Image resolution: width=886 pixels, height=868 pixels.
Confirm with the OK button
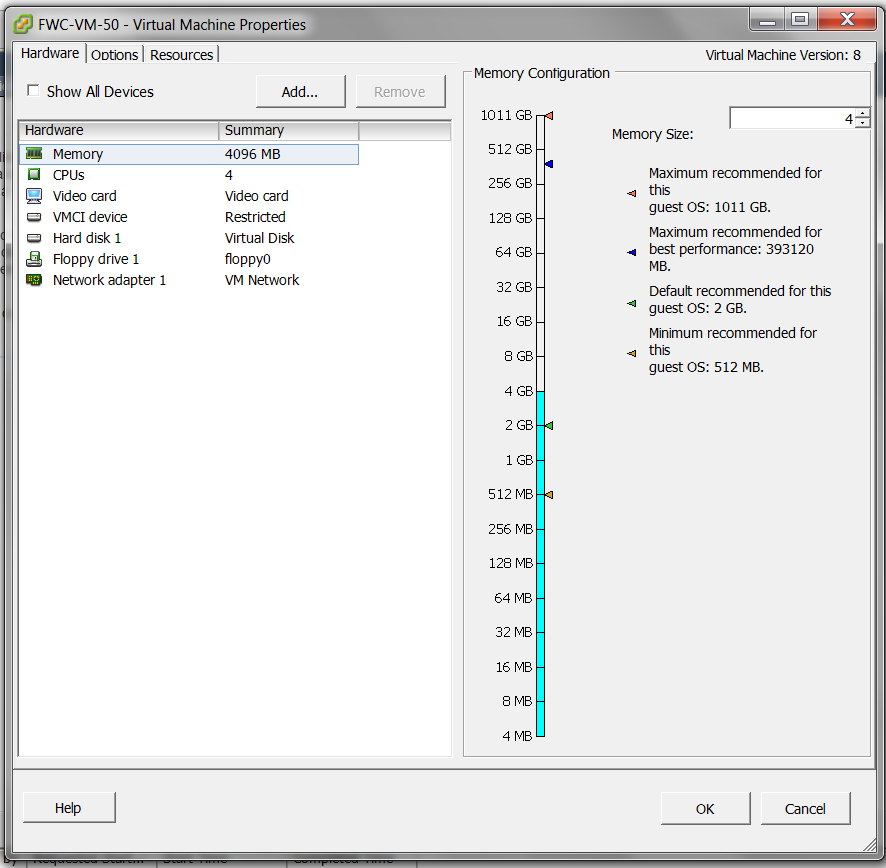click(705, 809)
